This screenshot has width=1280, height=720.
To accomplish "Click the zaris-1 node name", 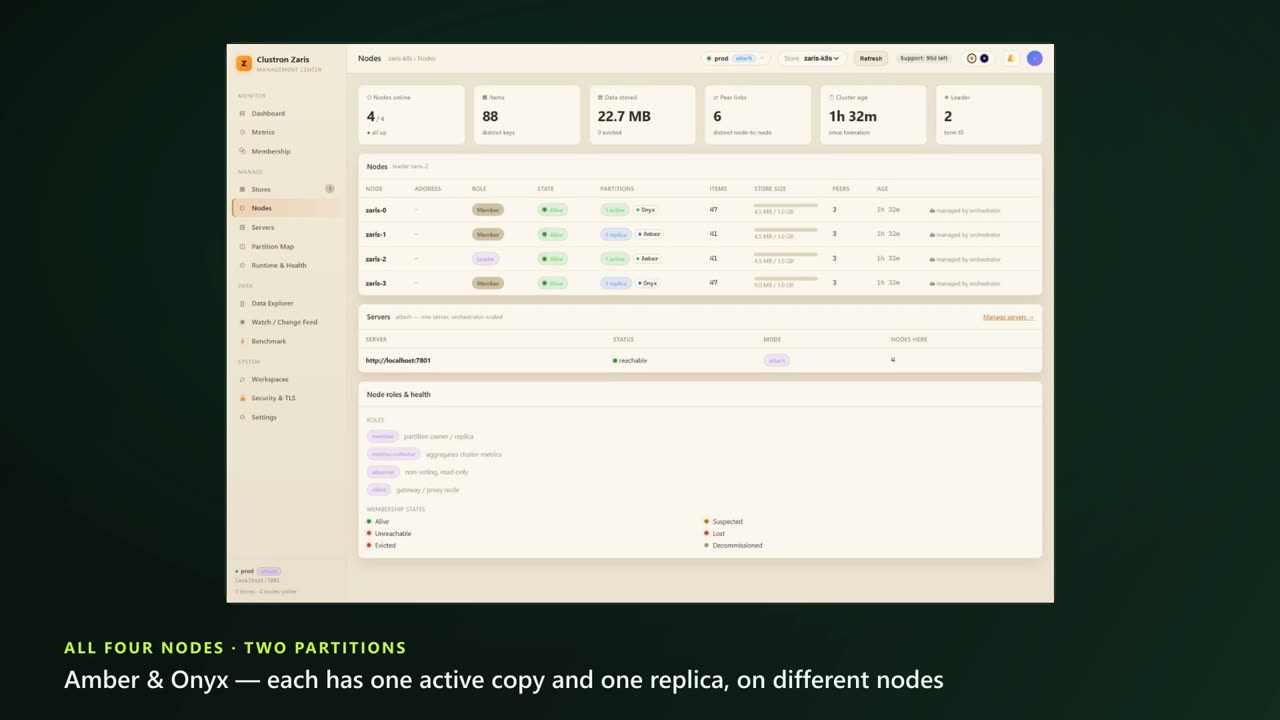I will tap(376, 235).
